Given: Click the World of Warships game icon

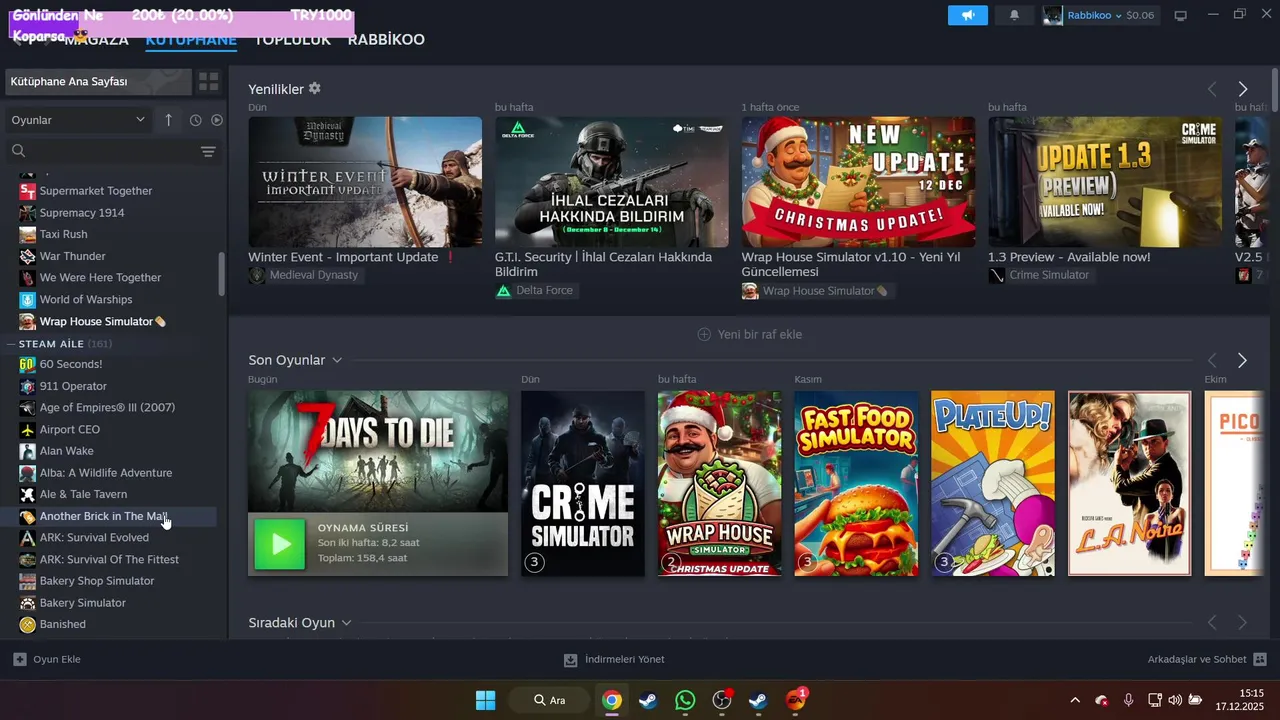Looking at the screenshot, I should click(x=28, y=299).
